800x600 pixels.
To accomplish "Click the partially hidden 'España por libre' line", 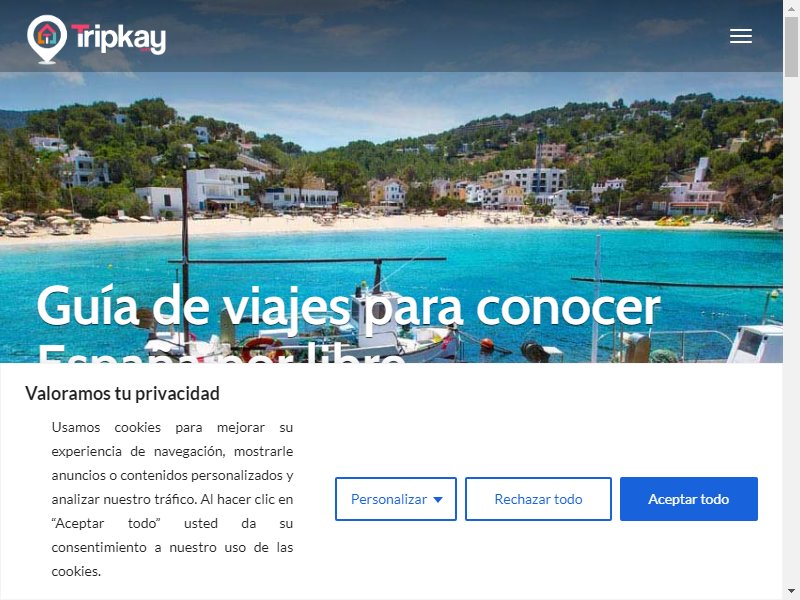I will coord(221,353).
